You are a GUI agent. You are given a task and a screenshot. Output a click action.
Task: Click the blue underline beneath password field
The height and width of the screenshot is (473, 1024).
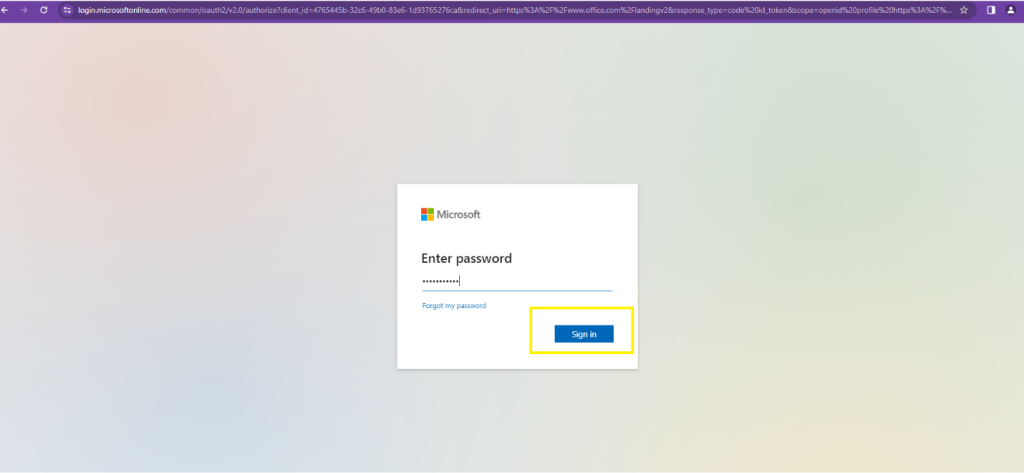517,291
